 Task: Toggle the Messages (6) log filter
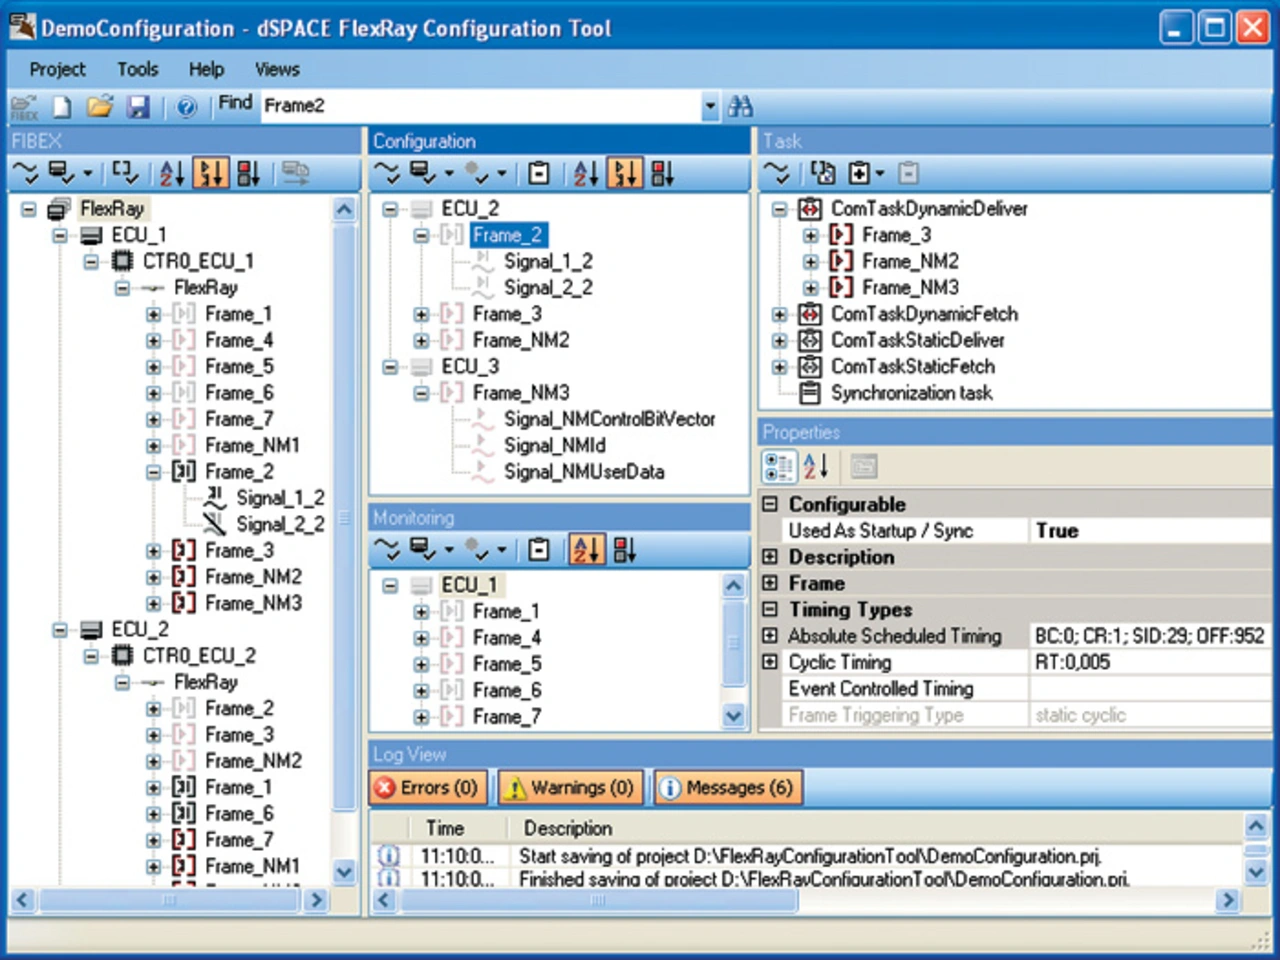(x=727, y=788)
